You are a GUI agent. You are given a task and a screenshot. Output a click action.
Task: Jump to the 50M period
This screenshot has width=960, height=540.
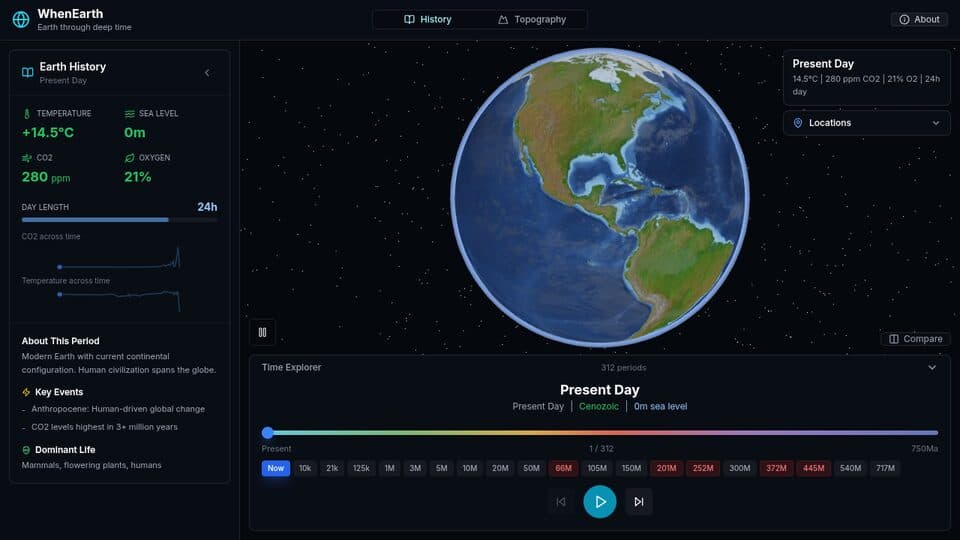[x=531, y=468]
